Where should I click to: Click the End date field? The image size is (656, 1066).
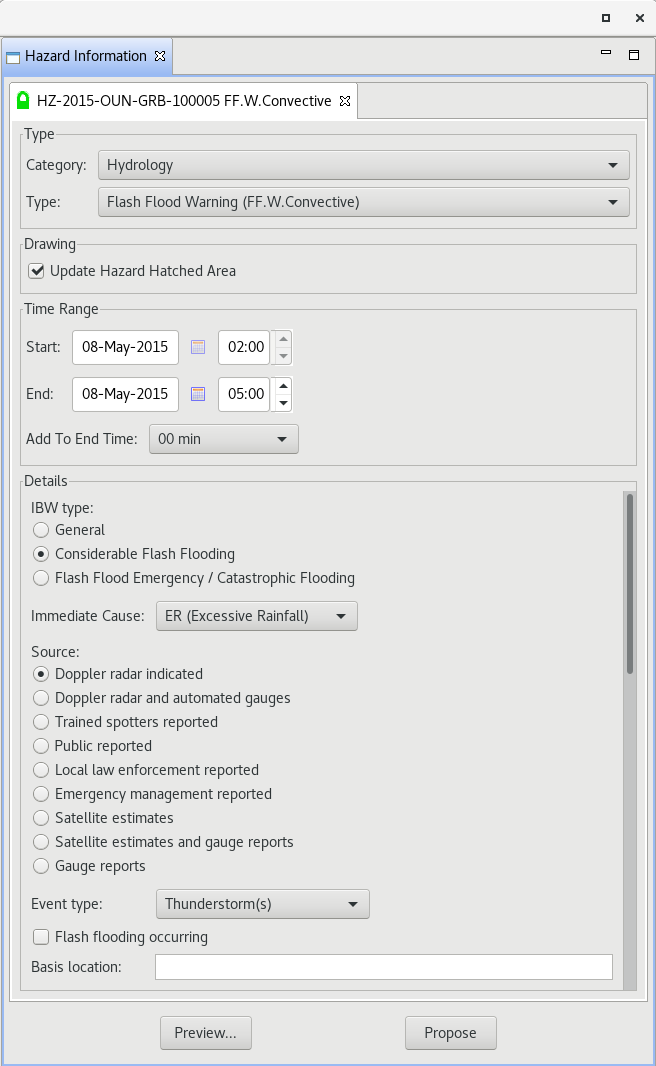[125, 394]
